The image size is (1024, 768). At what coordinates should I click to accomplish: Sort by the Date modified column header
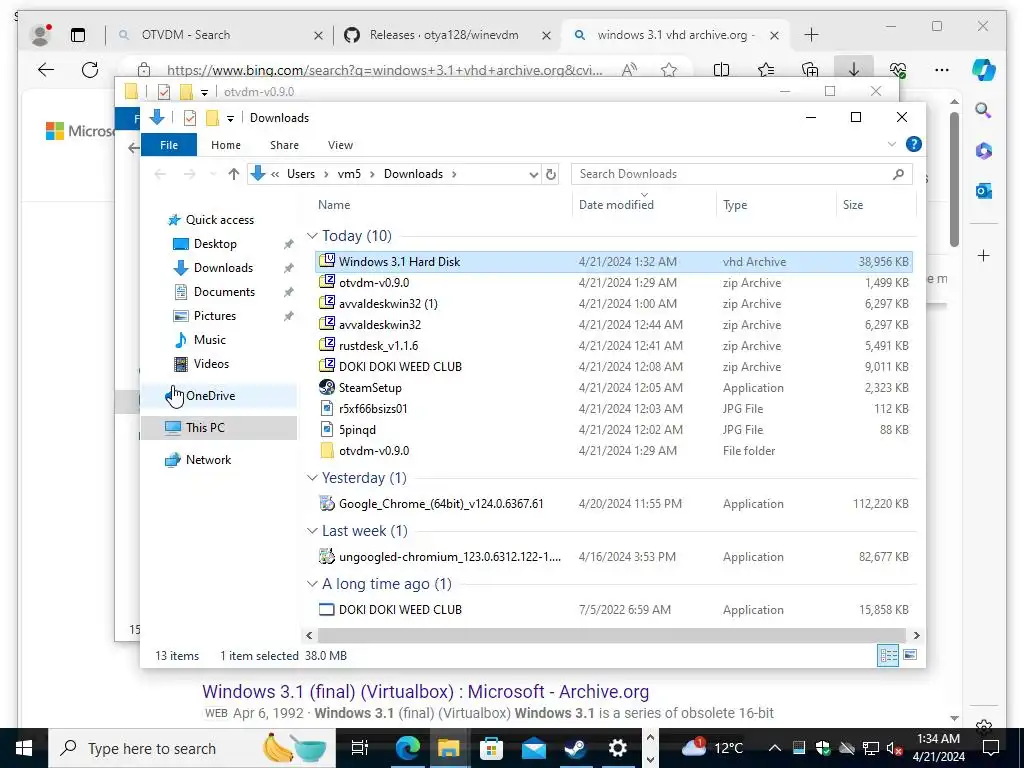coord(616,204)
